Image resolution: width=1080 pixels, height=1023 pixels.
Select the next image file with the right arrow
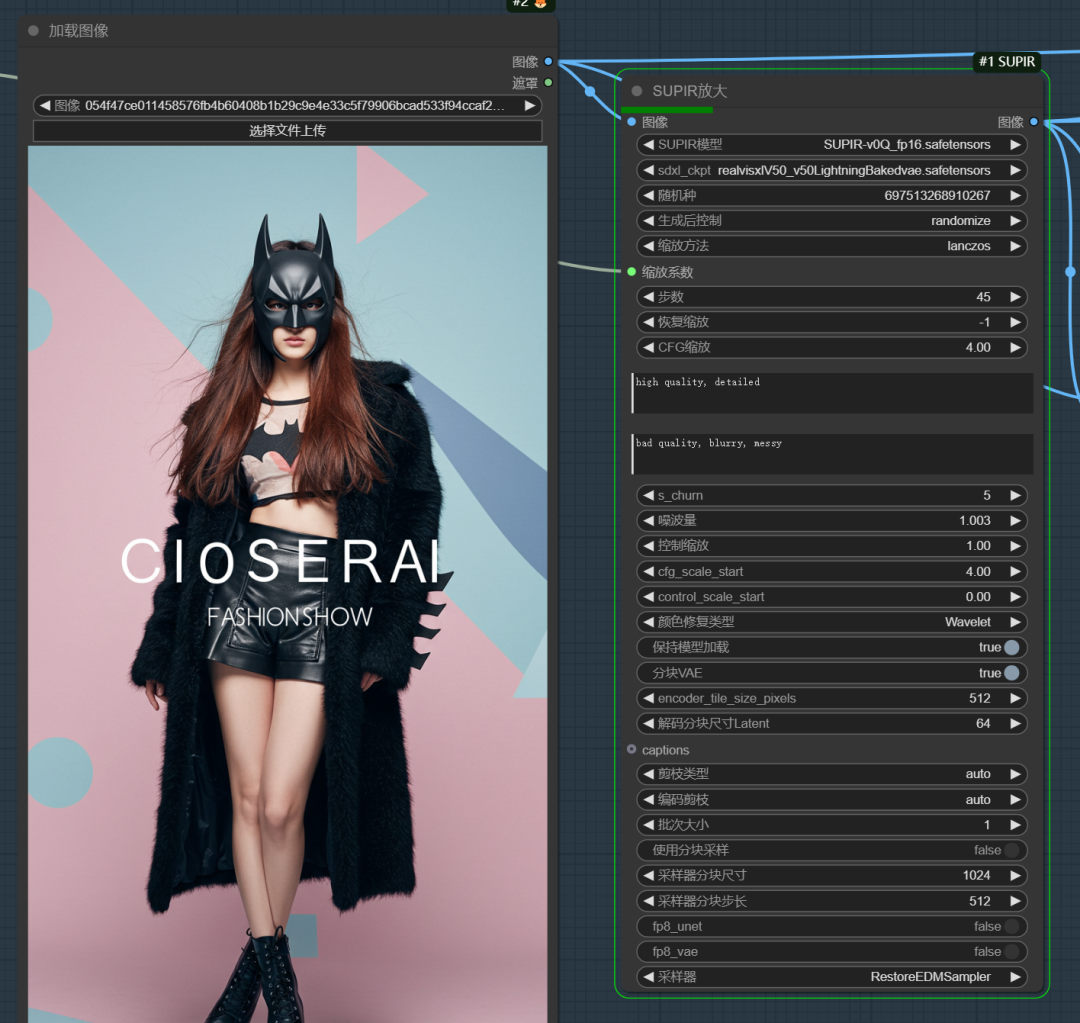(x=530, y=105)
